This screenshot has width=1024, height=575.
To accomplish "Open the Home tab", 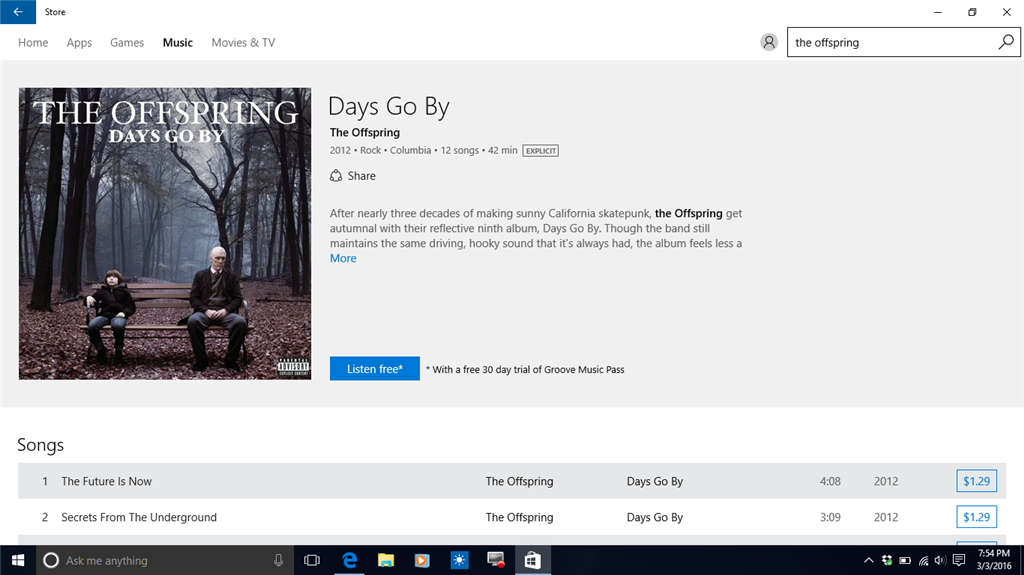I will (x=33, y=42).
